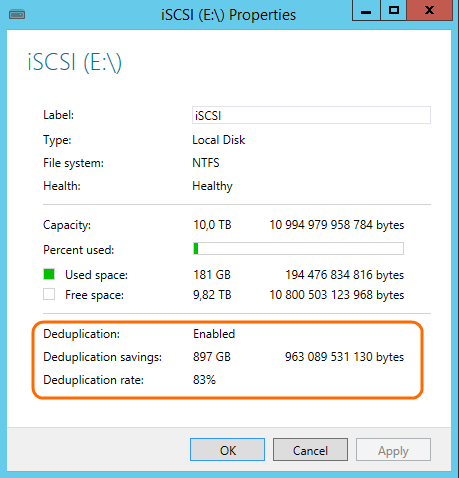Click the drive icon in title bar
Screen dimensions: 459x478
(17, 15)
